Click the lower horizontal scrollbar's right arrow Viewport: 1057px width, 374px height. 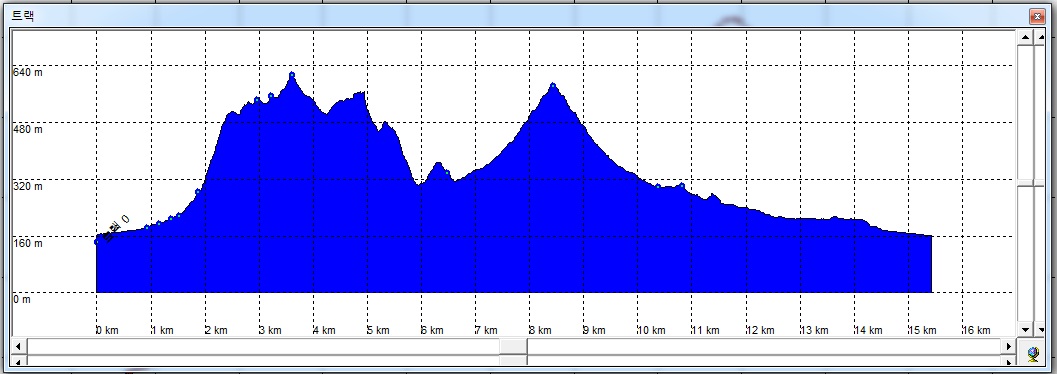1009,362
